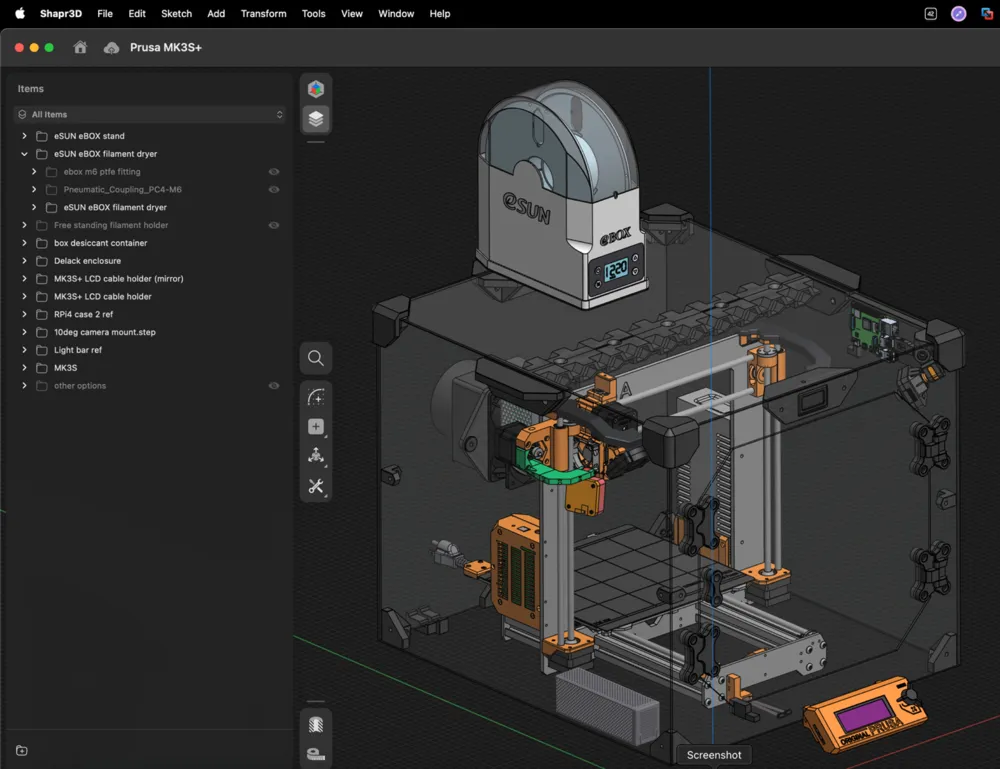Open the Shapr3D application menu

point(61,13)
